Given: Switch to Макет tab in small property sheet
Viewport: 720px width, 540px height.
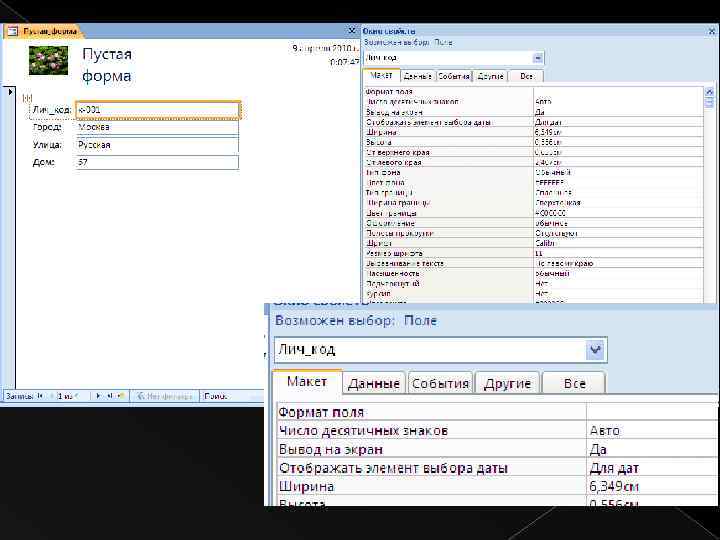Looking at the screenshot, I should (381, 75).
